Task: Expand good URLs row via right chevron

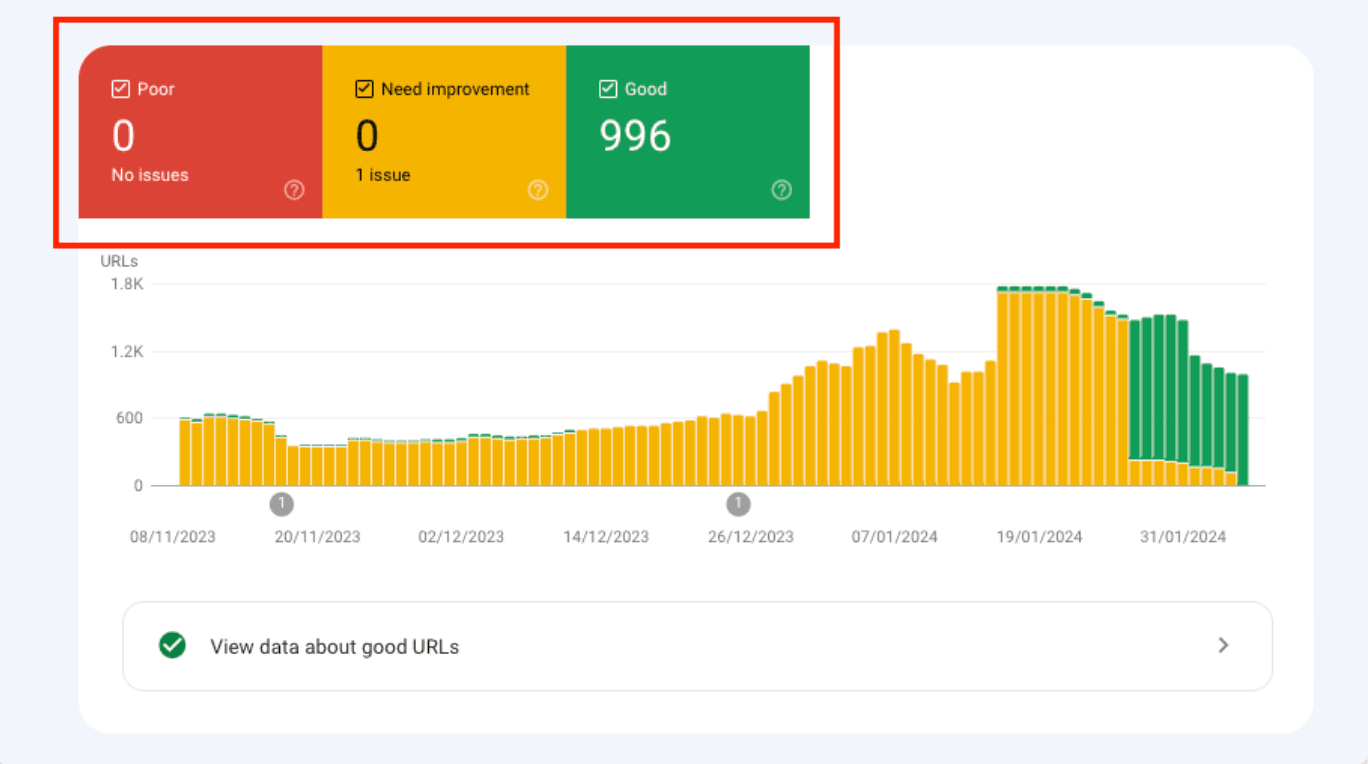Action: tap(1222, 646)
